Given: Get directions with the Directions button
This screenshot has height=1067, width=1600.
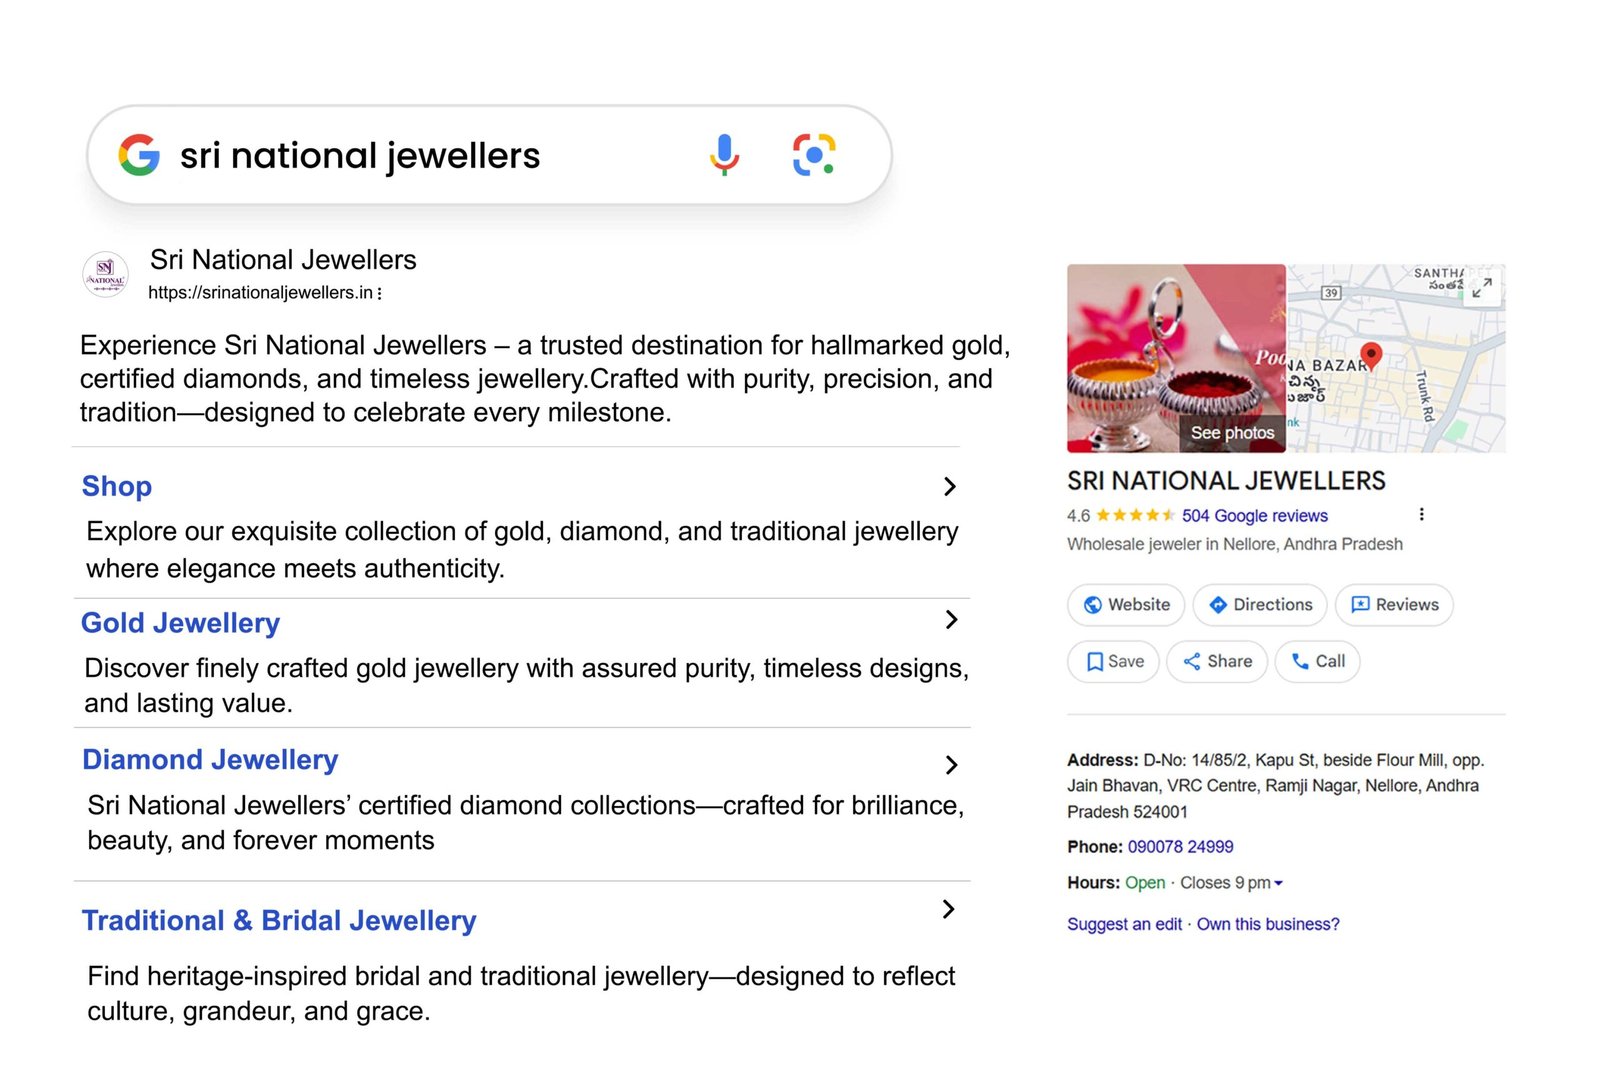Looking at the screenshot, I should click(x=1260, y=605).
